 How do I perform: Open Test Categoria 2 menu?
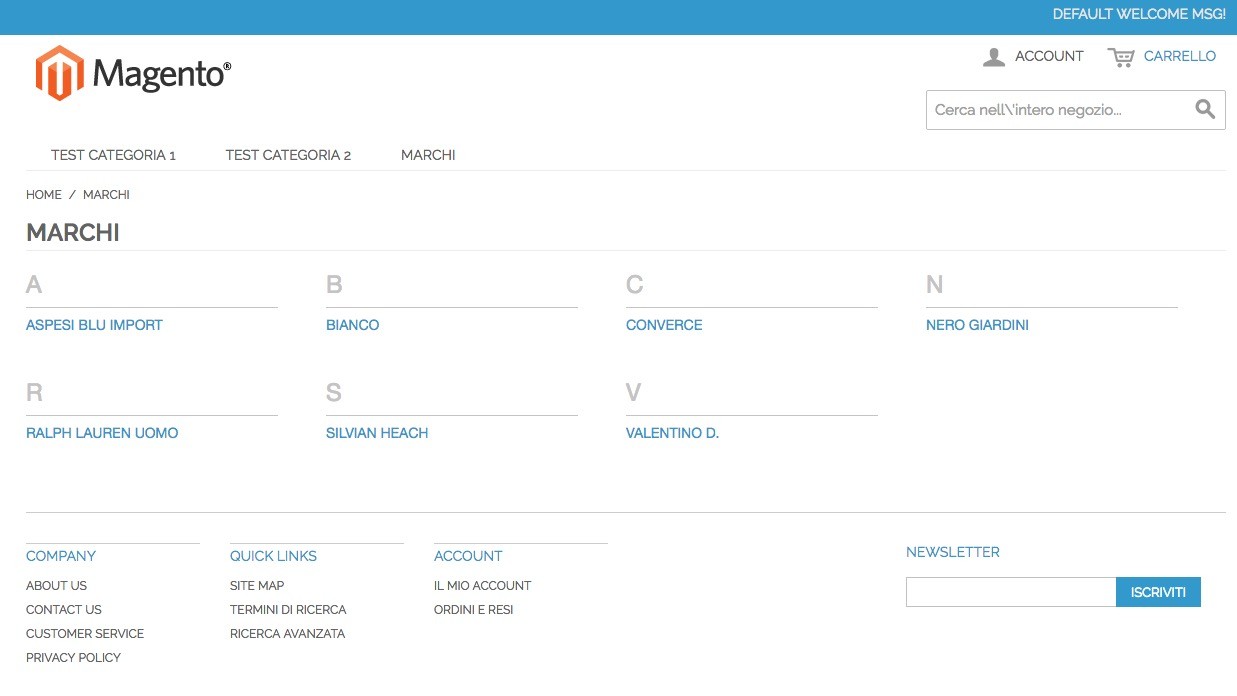(x=288, y=155)
